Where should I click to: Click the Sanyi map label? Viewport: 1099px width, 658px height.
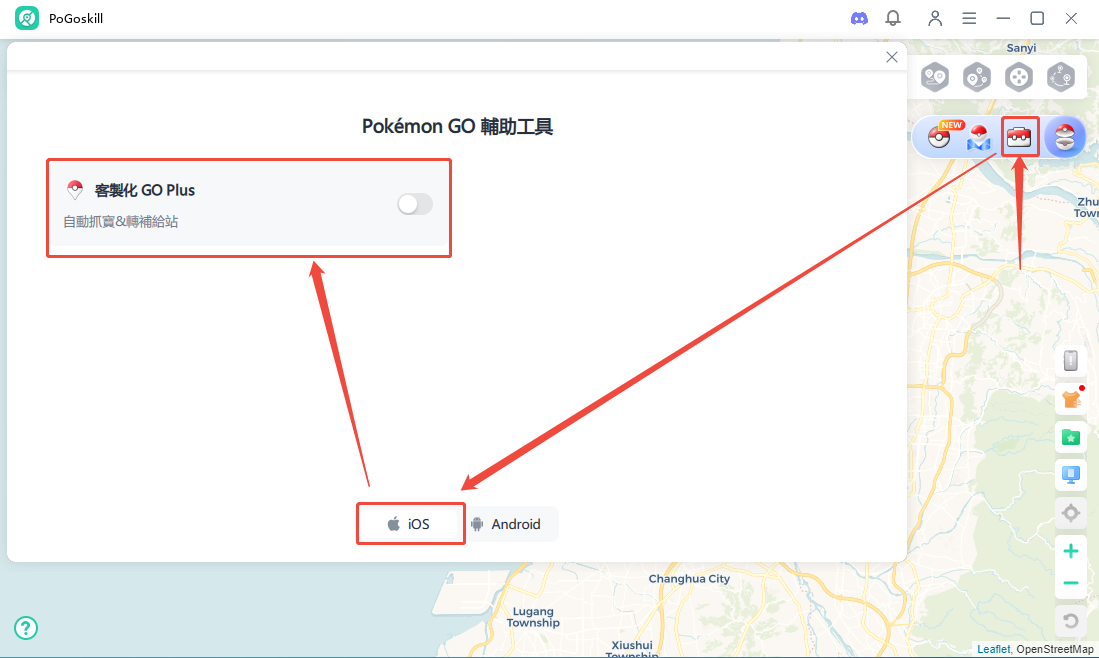click(x=1021, y=48)
